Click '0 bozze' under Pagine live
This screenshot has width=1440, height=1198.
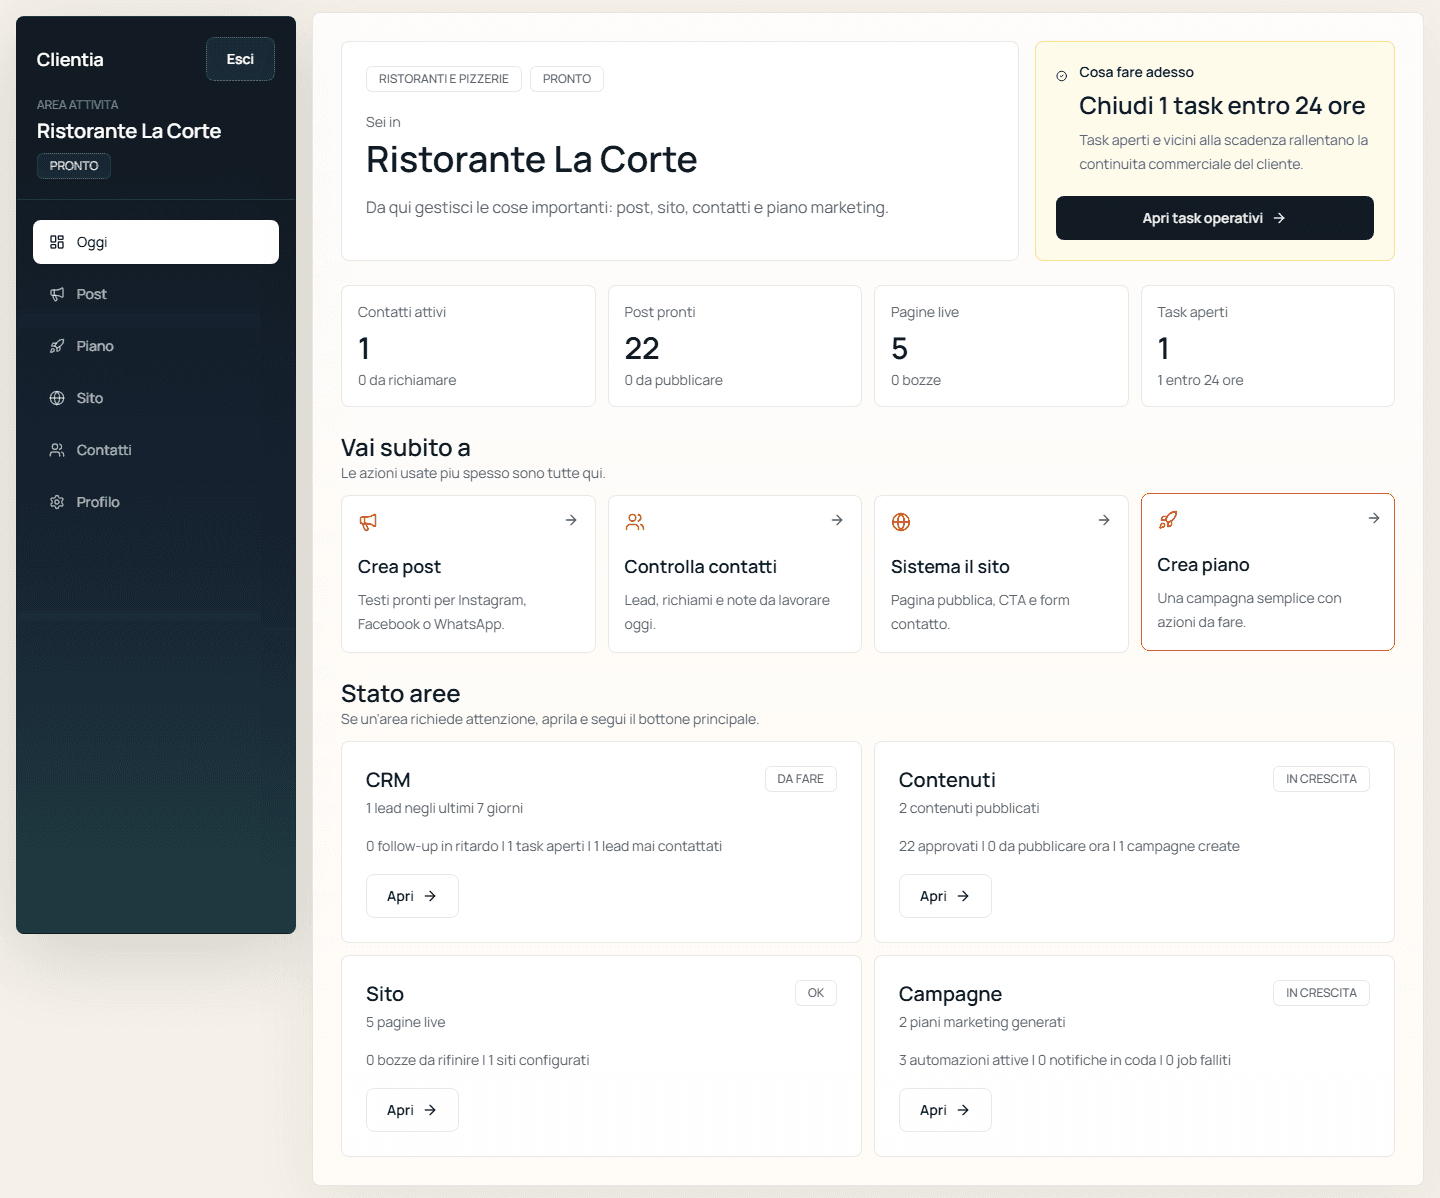(916, 380)
